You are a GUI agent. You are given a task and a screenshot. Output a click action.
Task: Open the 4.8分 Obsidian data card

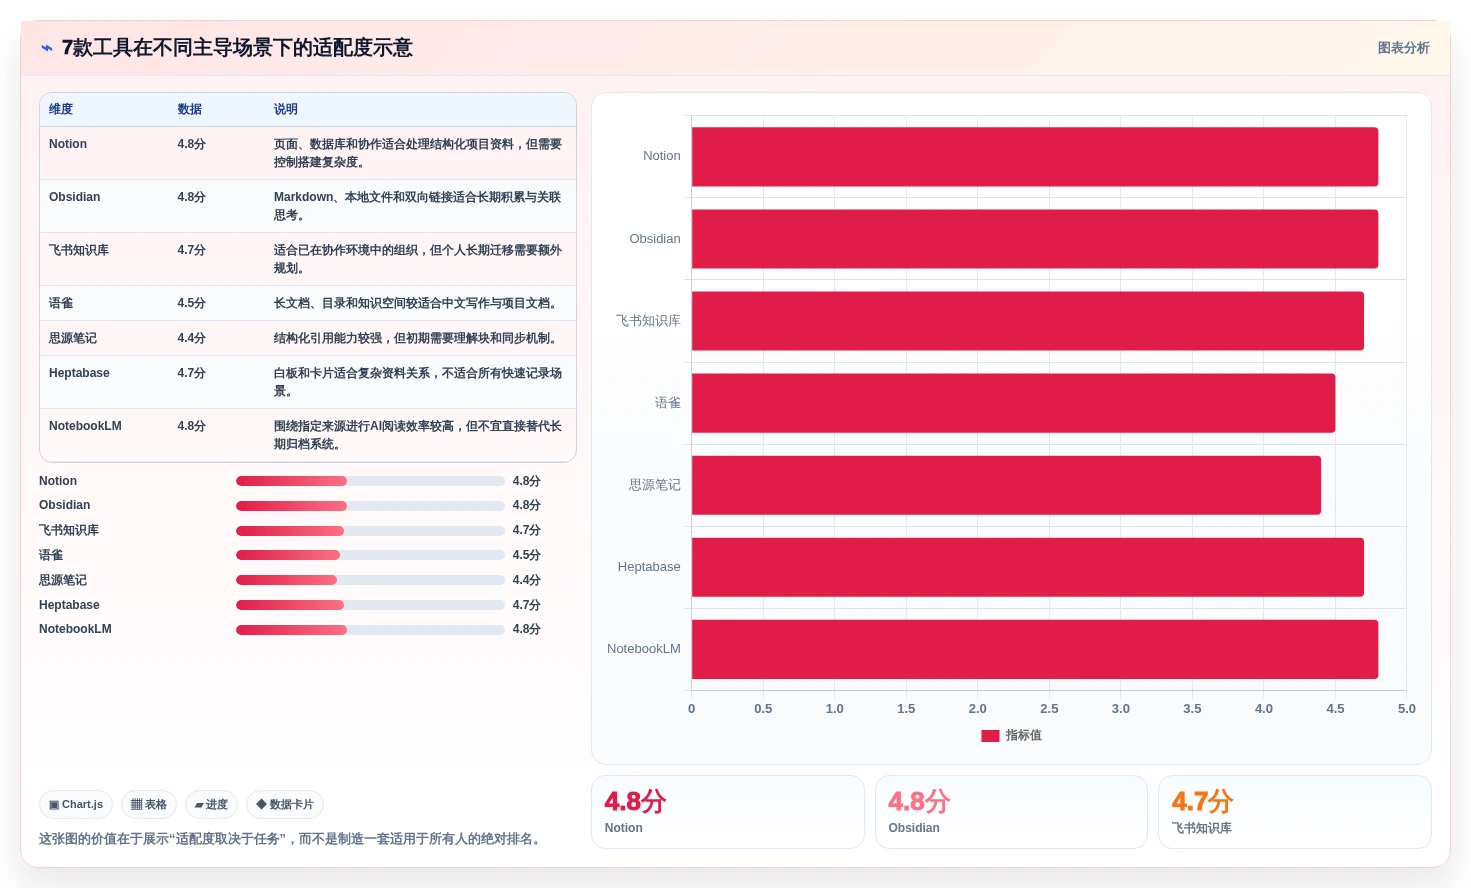pos(1011,812)
